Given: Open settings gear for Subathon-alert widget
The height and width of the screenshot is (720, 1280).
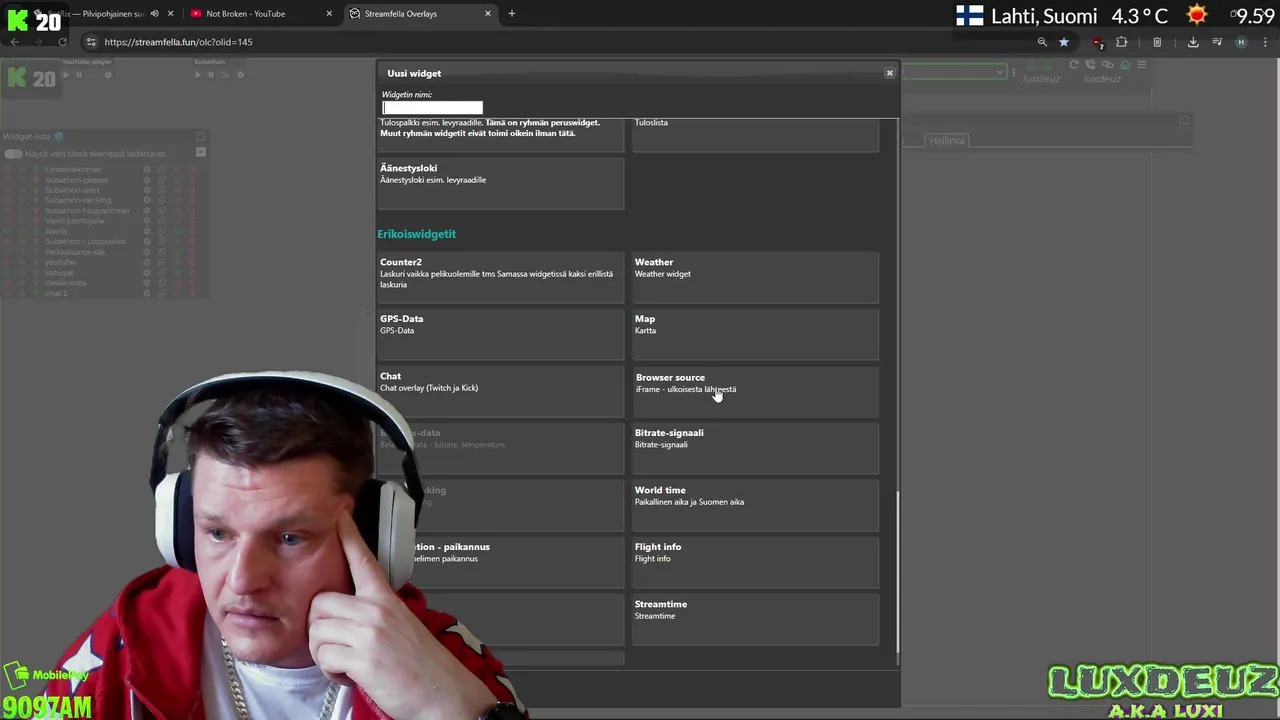Looking at the screenshot, I should pyautogui.click(x=147, y=190).
